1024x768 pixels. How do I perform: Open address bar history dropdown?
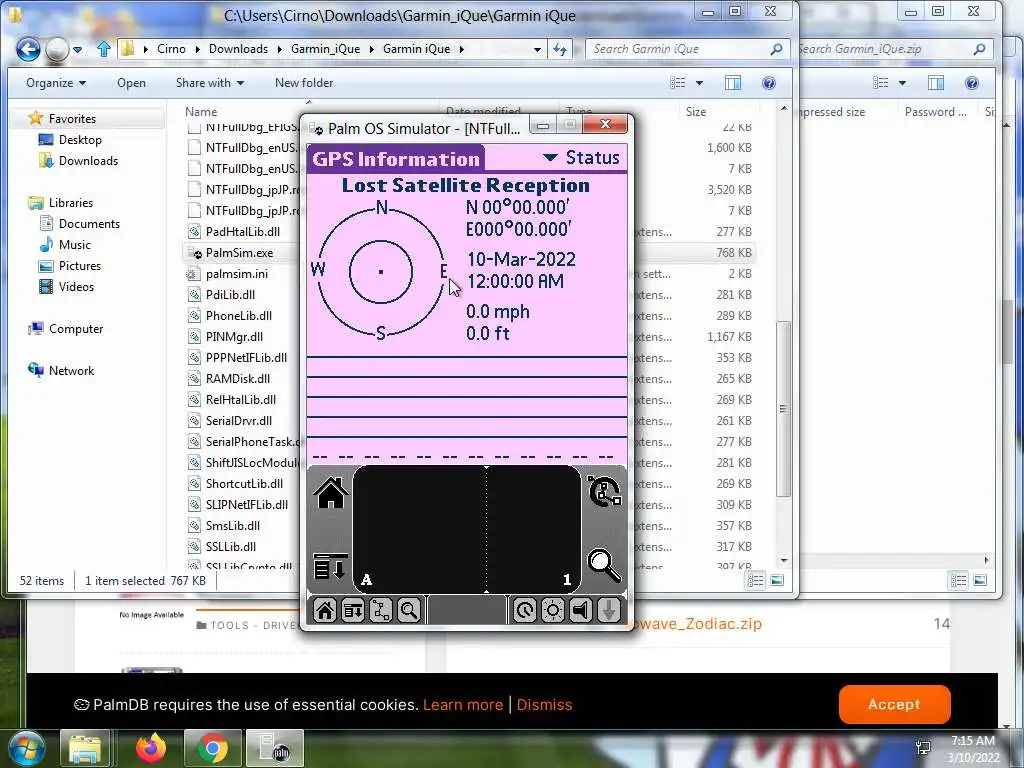(537, 49)
